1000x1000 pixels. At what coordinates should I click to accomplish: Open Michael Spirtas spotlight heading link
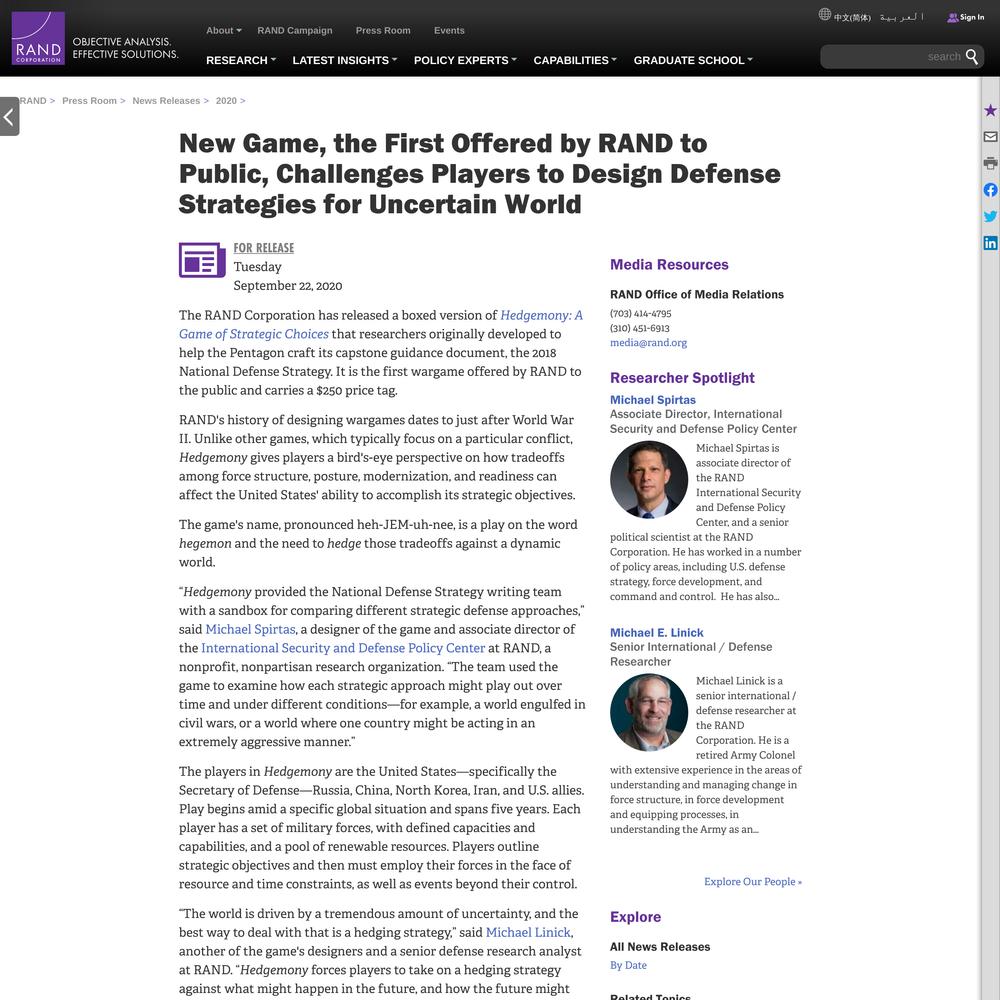click(652, 400)
